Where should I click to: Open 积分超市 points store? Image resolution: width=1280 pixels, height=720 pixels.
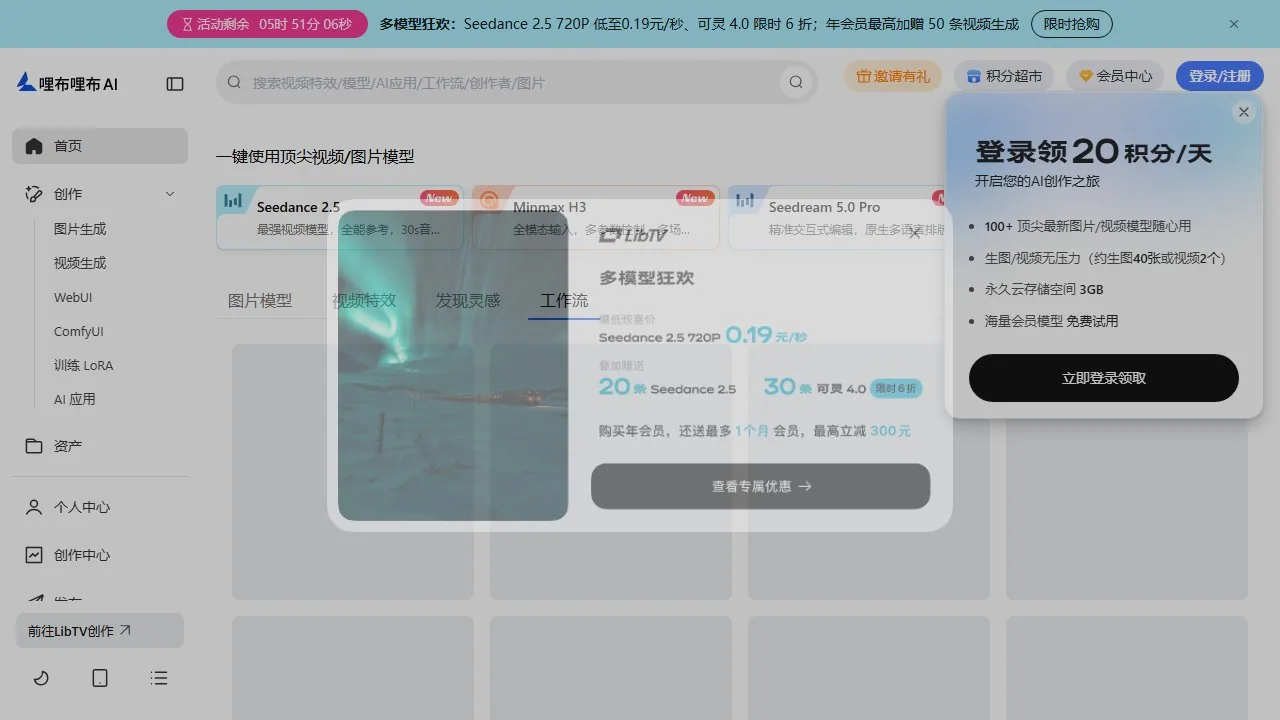pos(1004,76)
